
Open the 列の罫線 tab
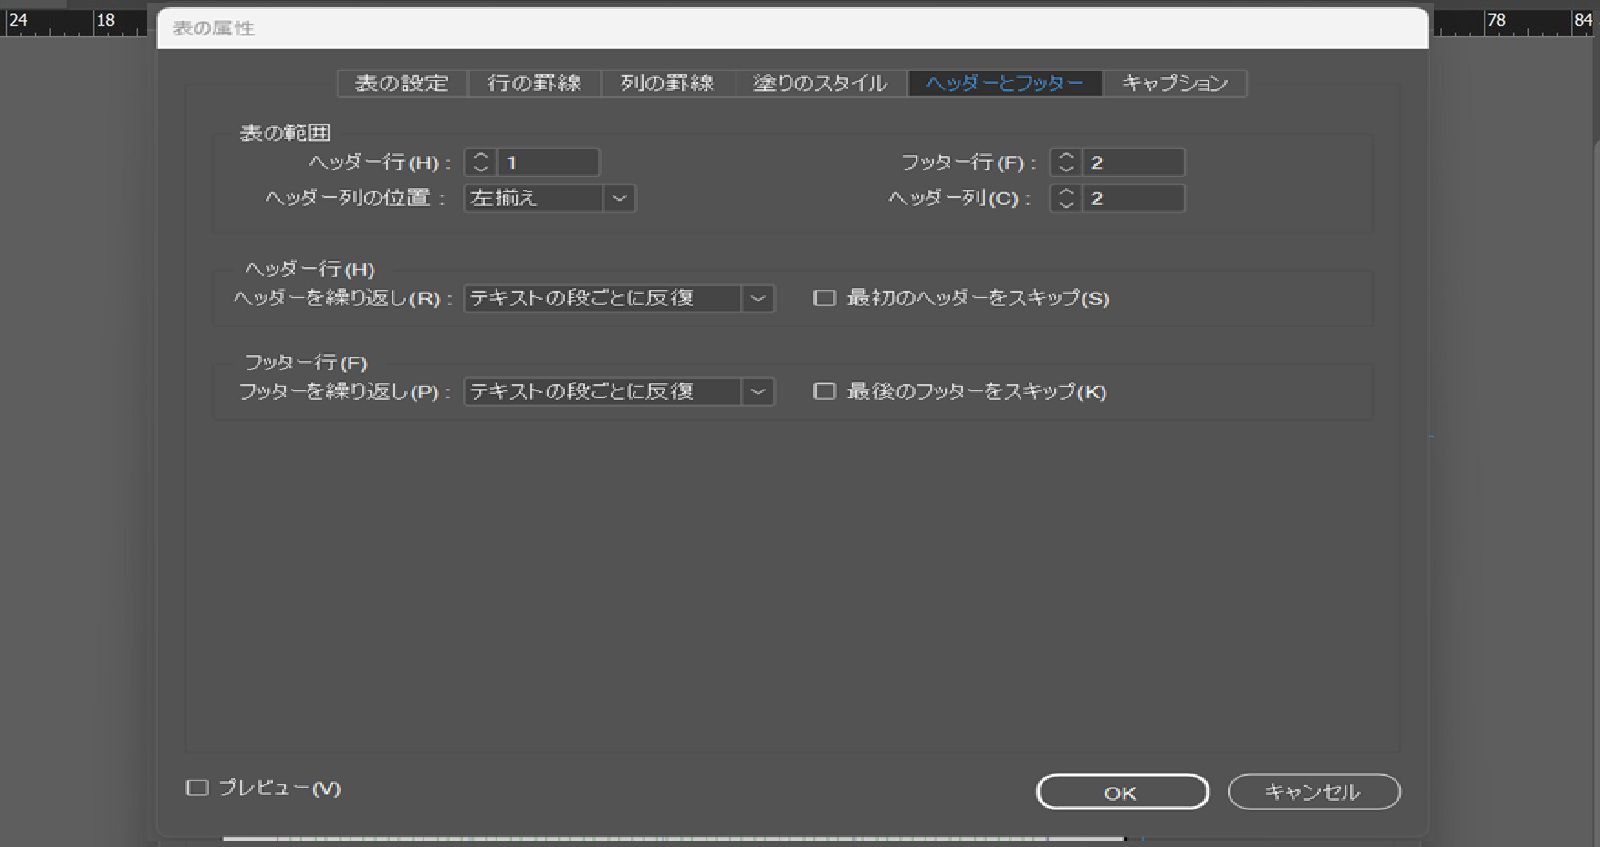[667, 83]
